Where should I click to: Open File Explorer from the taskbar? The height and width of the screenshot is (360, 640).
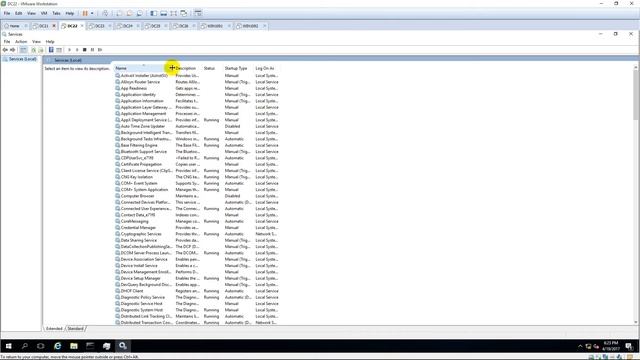point(74,346)
